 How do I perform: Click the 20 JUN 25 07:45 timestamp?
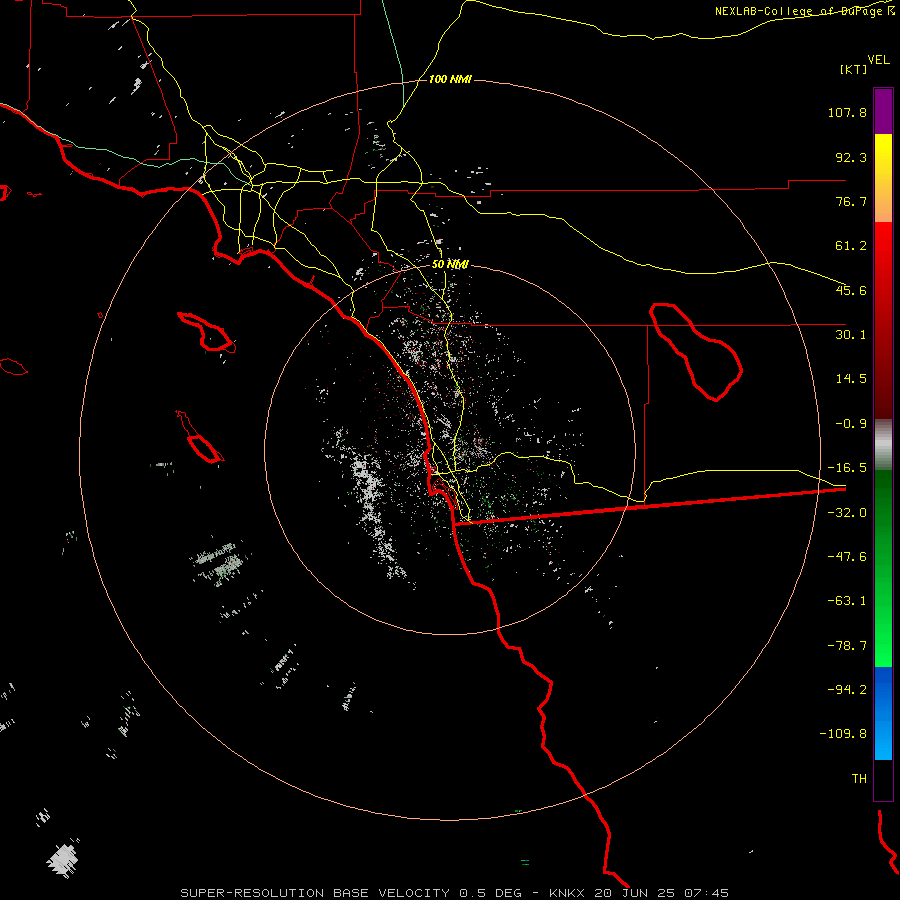click(660, 893)
